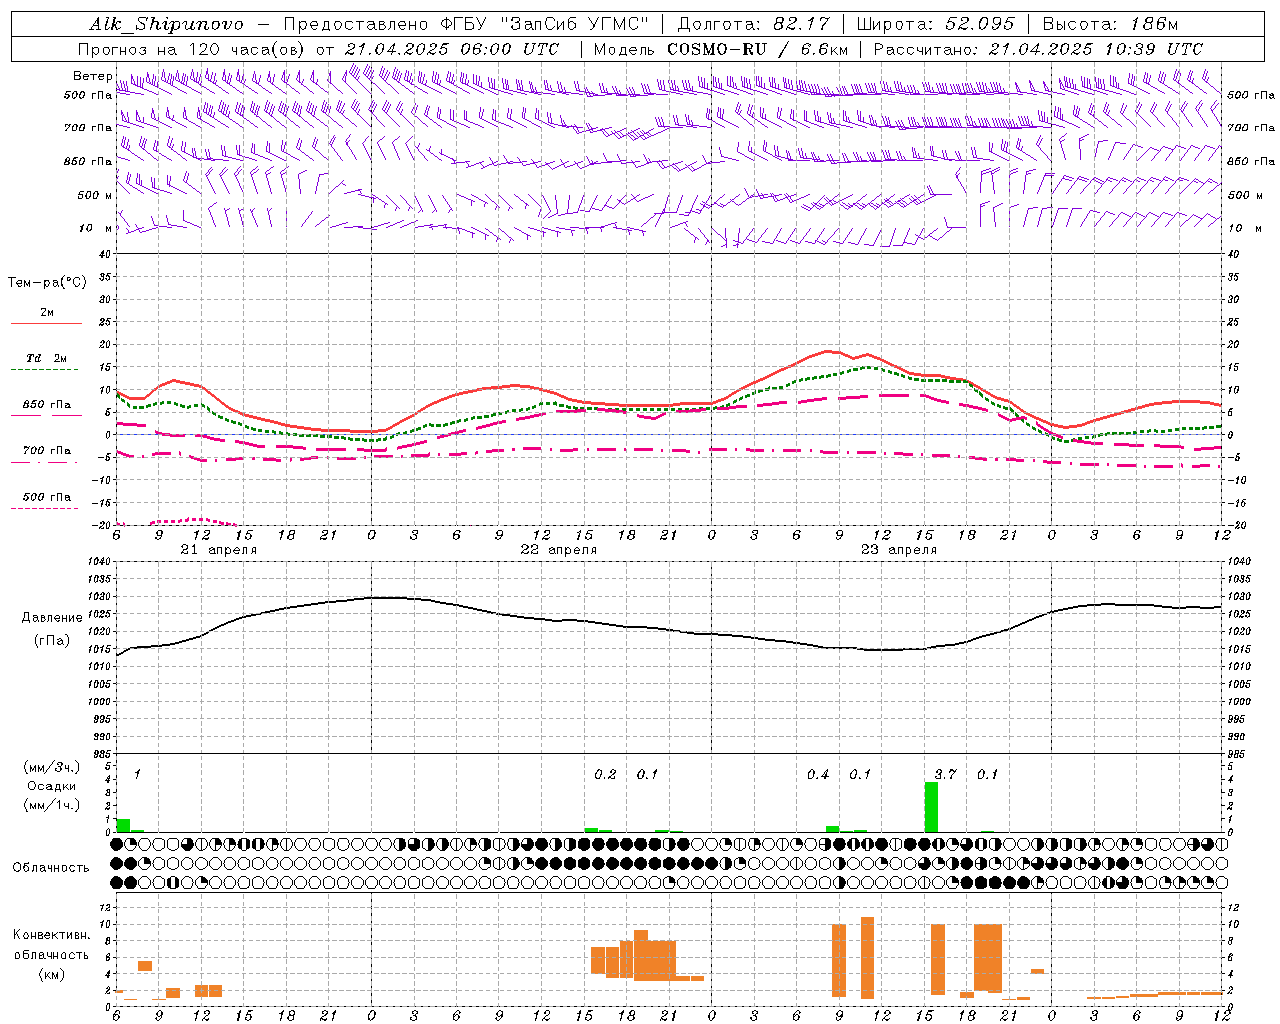The height and width of the screenshot is (1024, 1280).
Task: Click the "22 апреля" date label
Action: (x=558, y=550)
